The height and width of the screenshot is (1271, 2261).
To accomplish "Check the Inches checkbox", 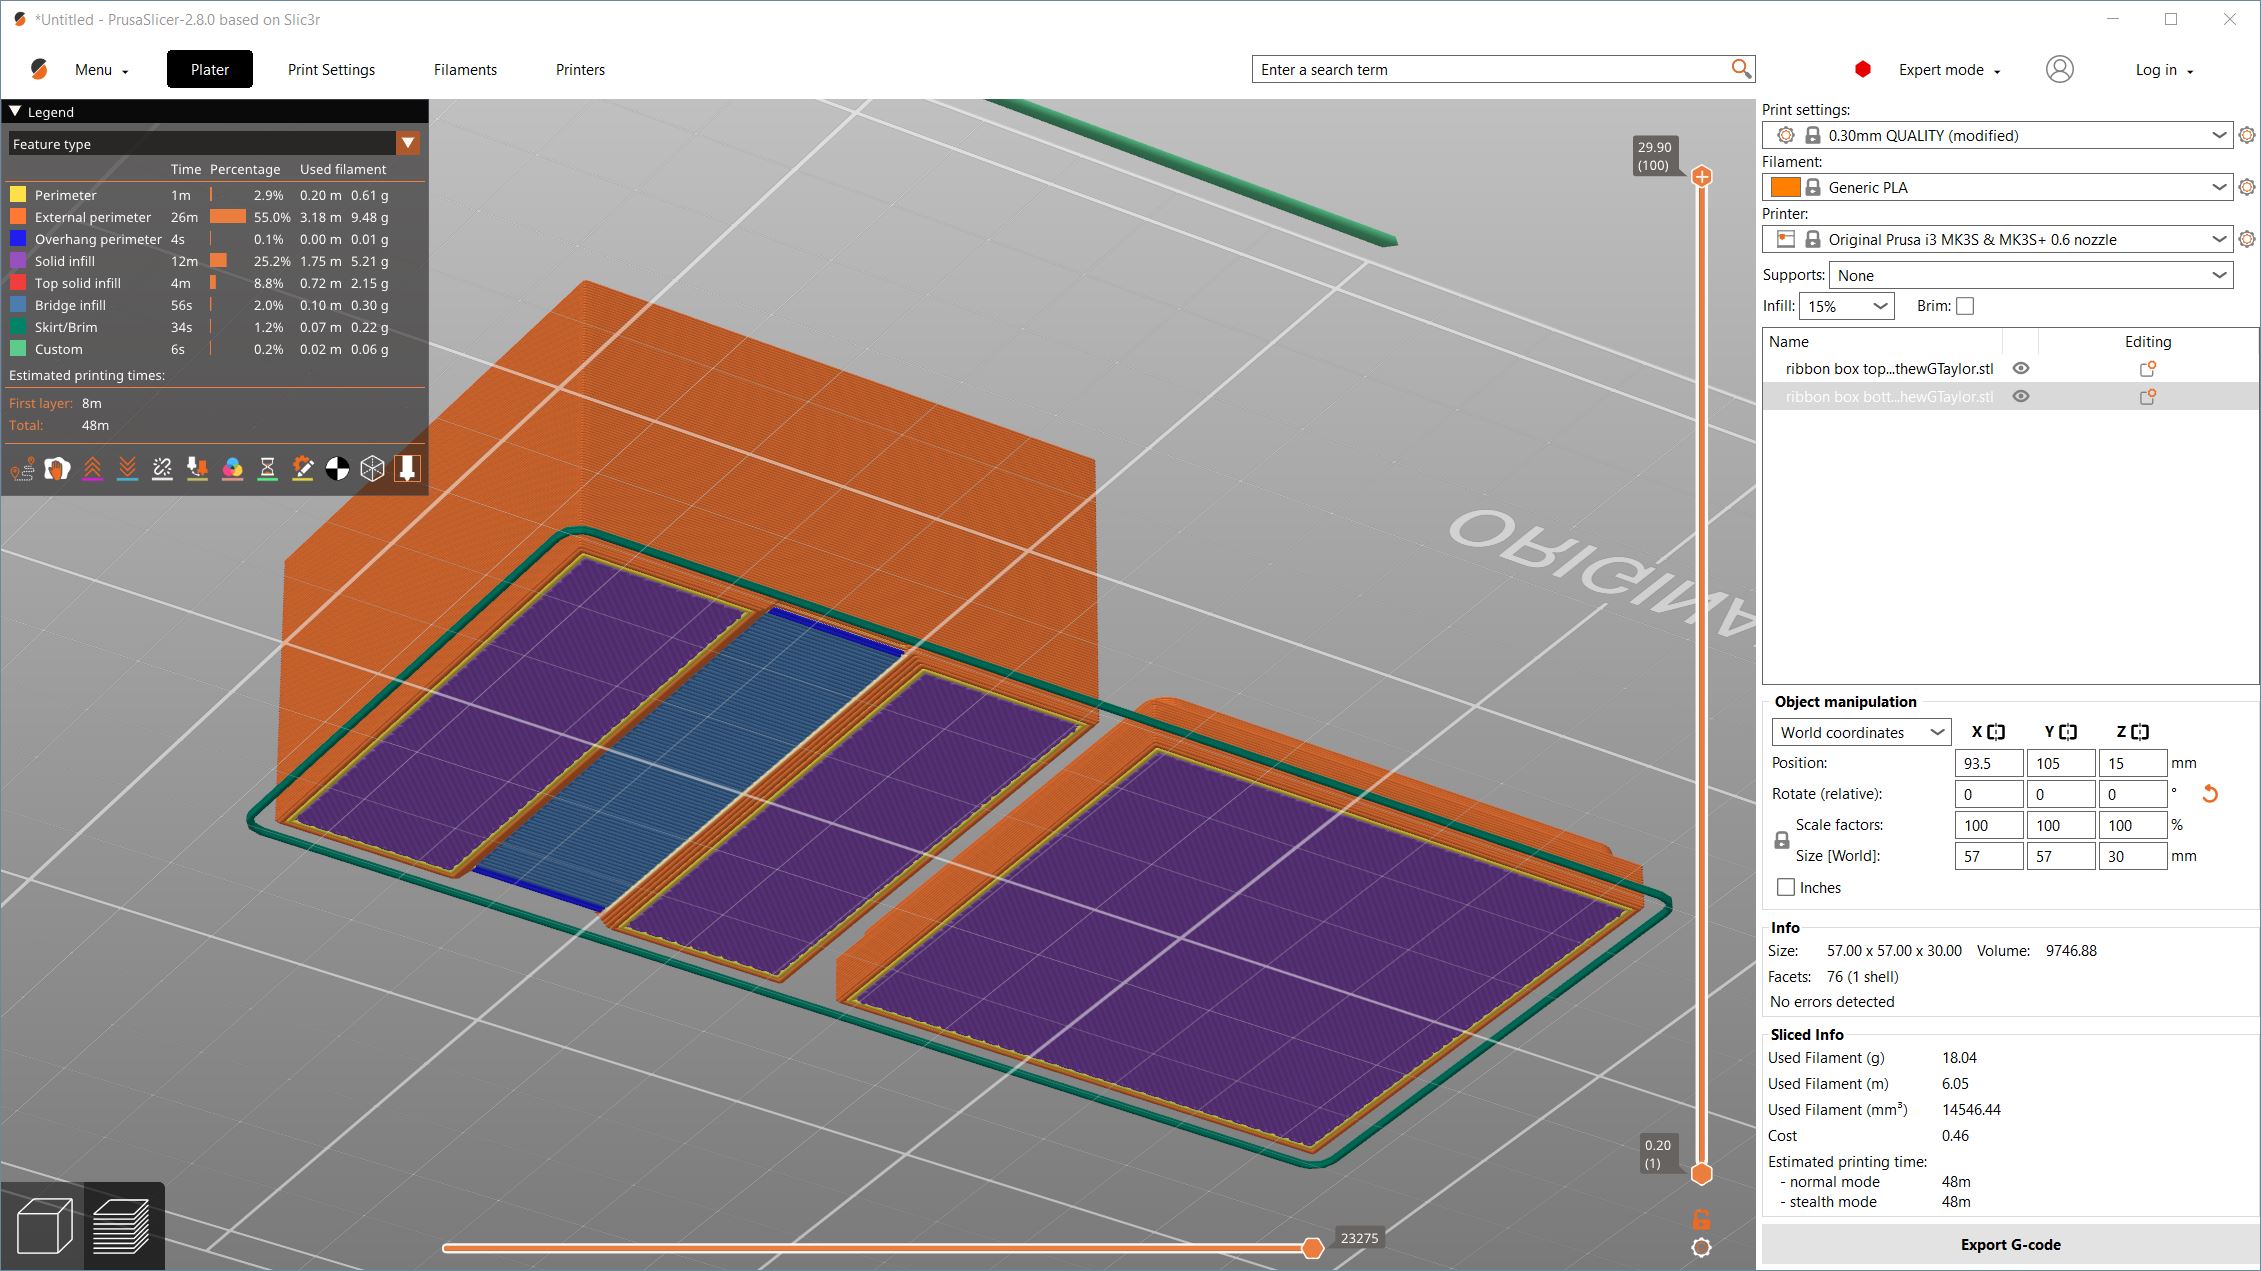I will click(1786, 887).
